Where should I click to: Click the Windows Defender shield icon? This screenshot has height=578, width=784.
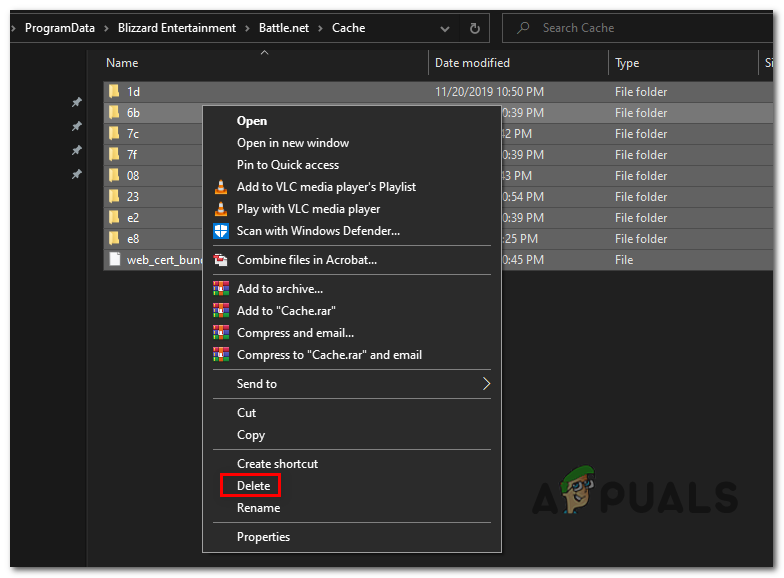point(221,231)
